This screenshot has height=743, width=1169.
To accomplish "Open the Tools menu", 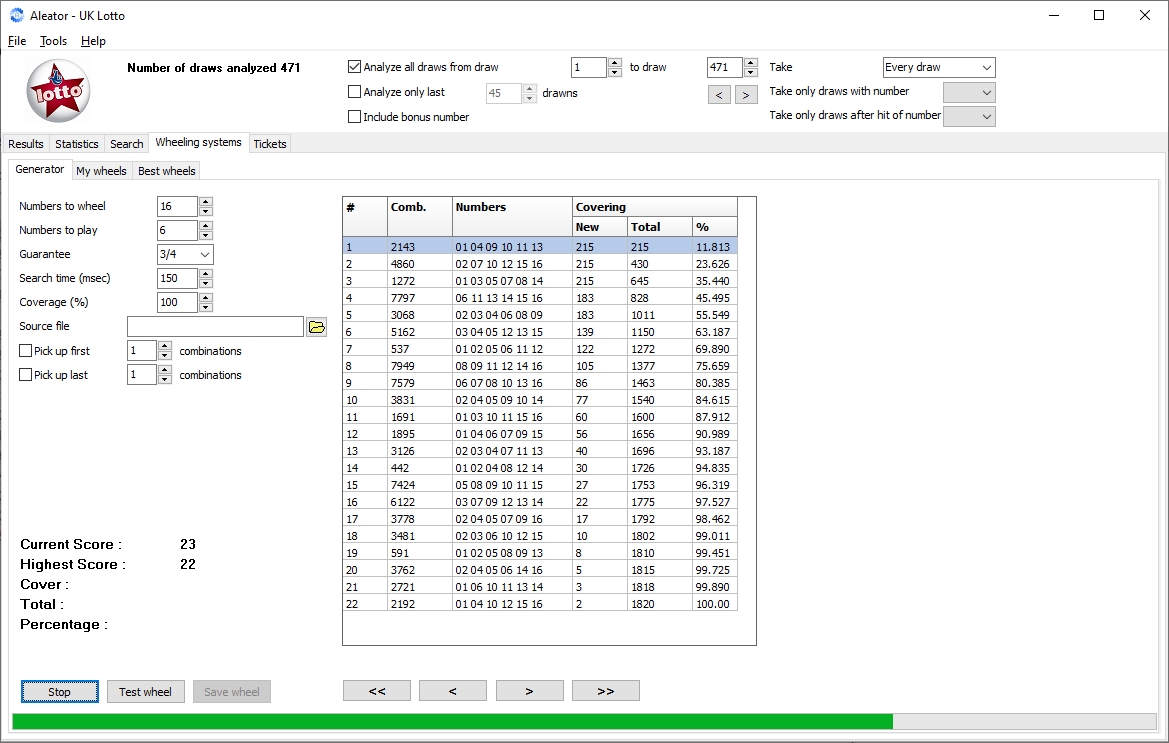I will (53, 41).
